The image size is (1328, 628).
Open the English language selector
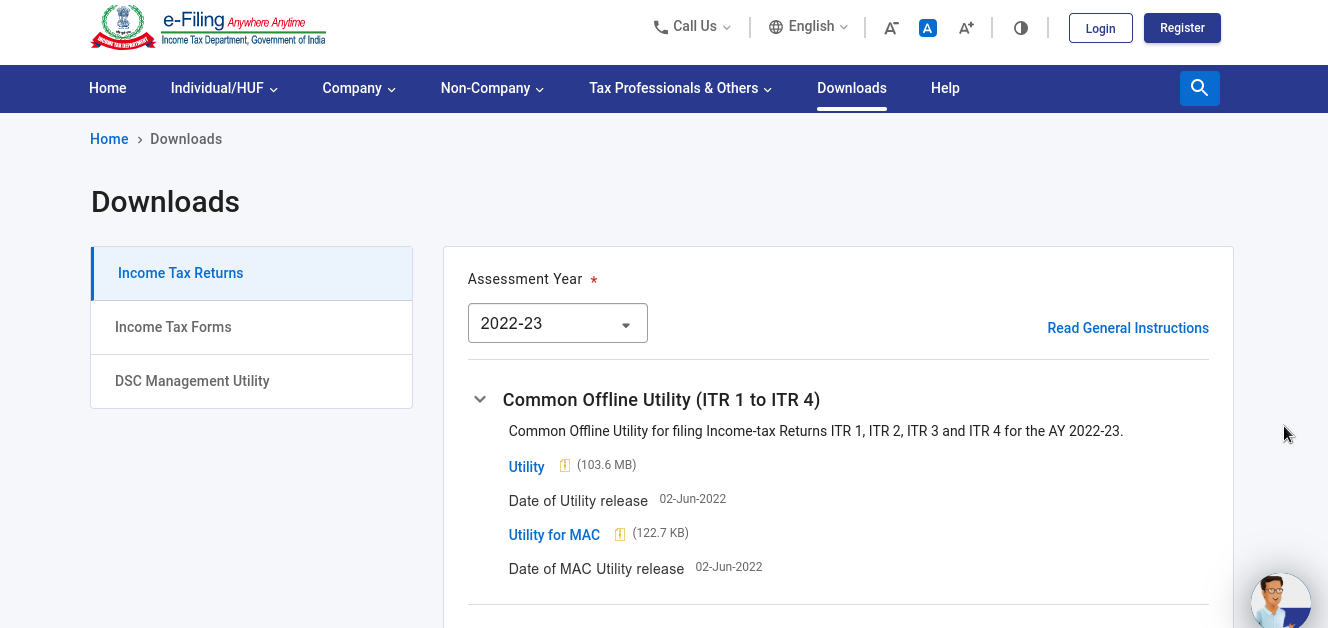click(808, 27)
